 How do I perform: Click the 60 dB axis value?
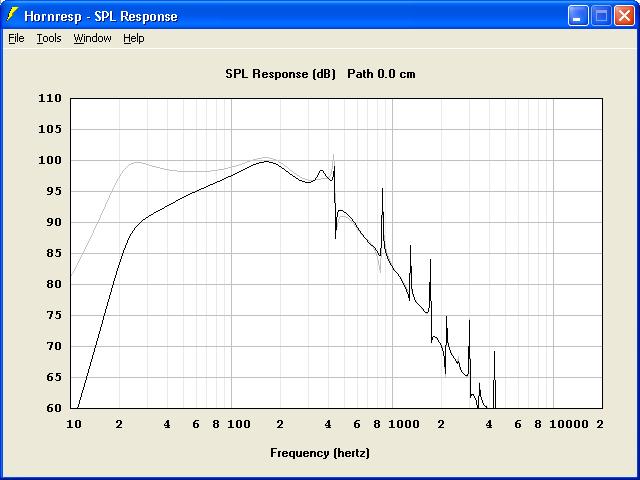tap(54, 408)
